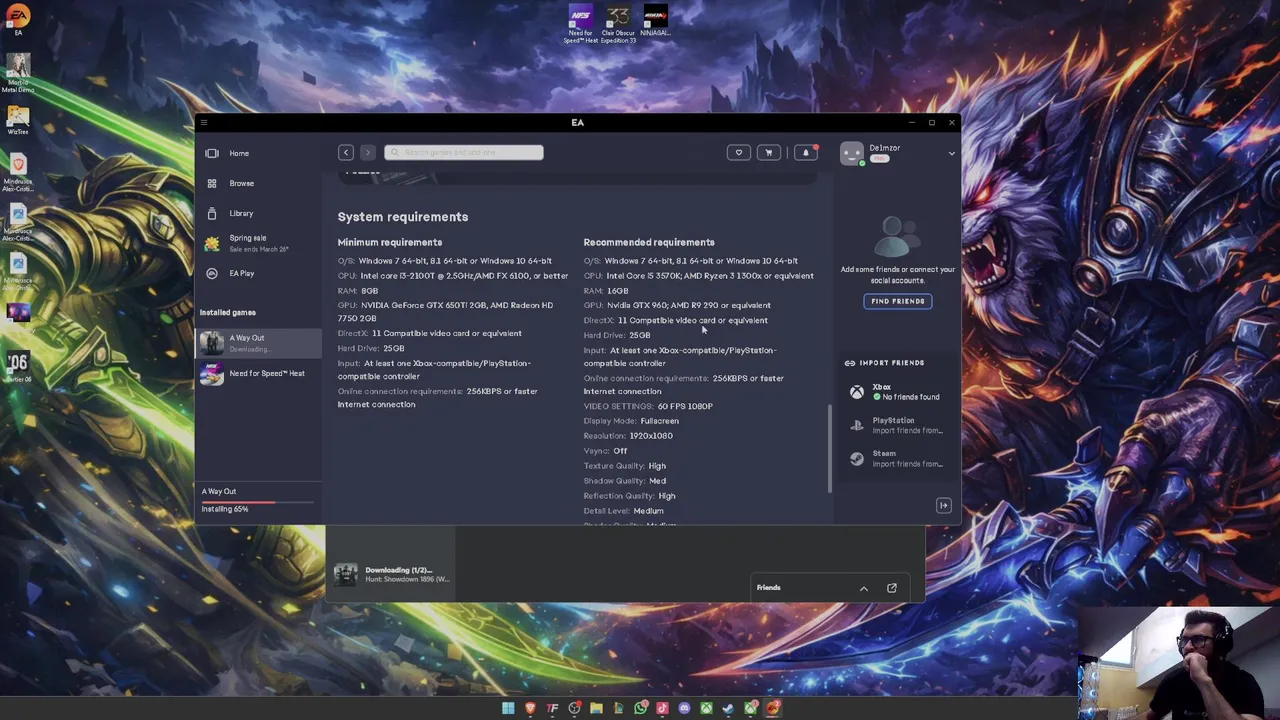Open WizTree desktop shortcut

pyautogui.click(x=18, y=120)
